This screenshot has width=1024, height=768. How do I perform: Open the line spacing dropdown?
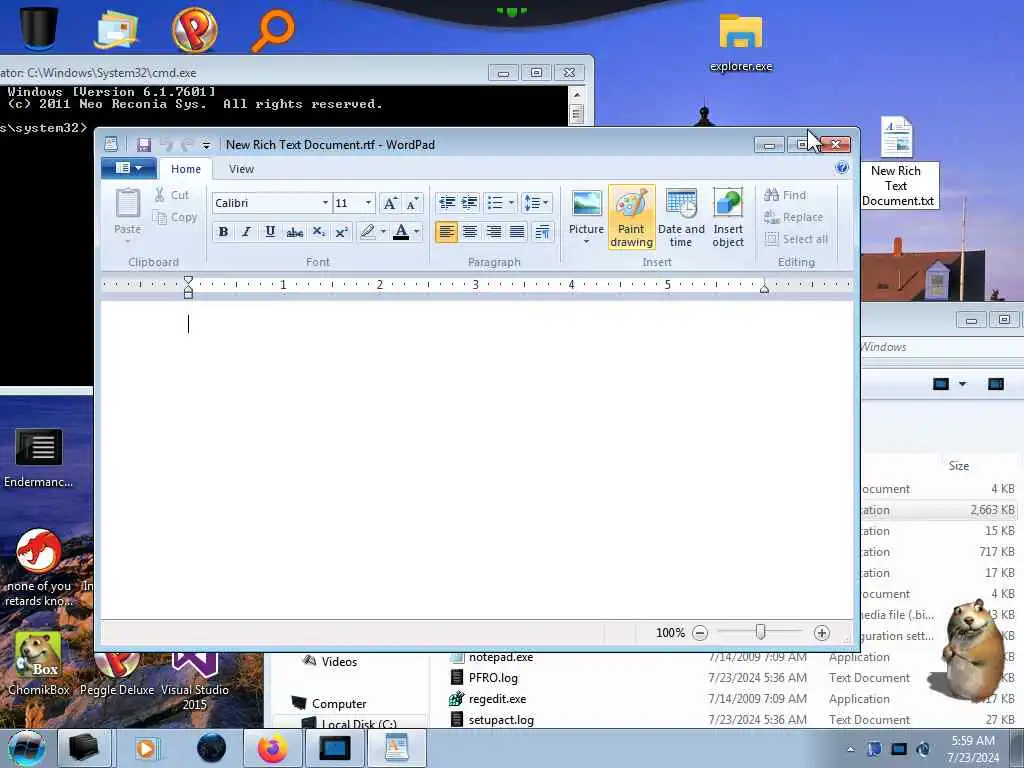[537, 203]
